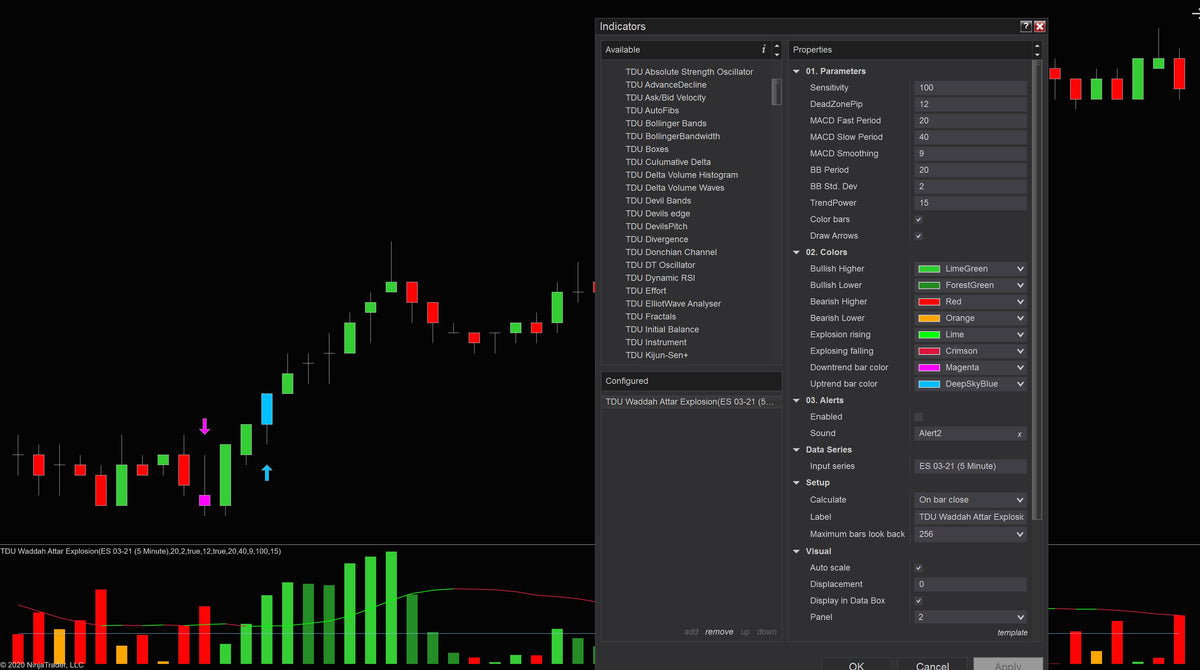Open the help button in Indicators title bar
The image size is (1200, 670).
(1026, 26)
